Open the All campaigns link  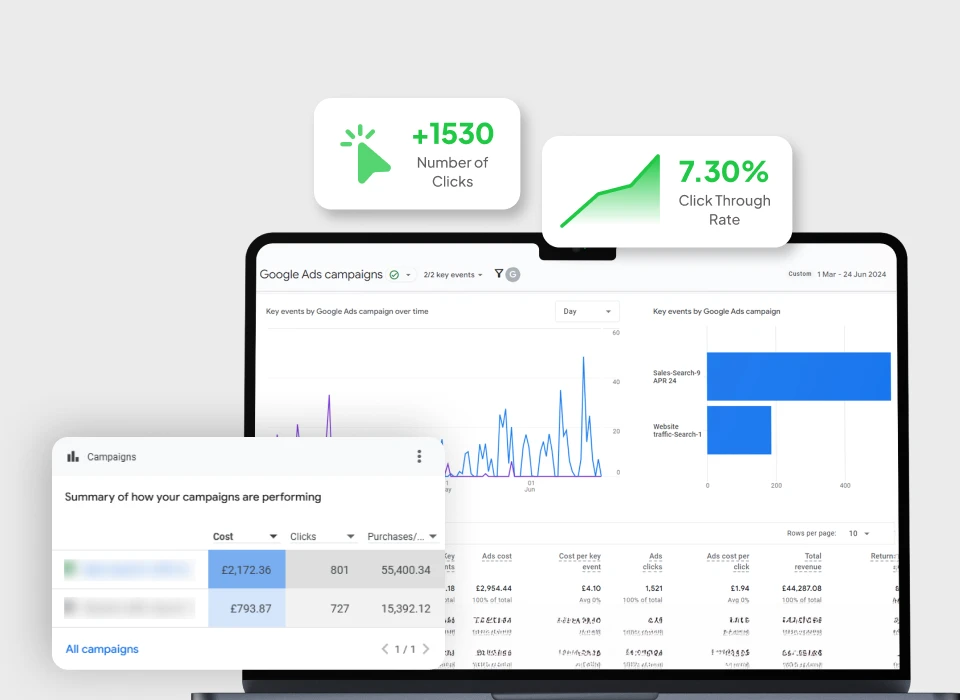click(102, 649)
